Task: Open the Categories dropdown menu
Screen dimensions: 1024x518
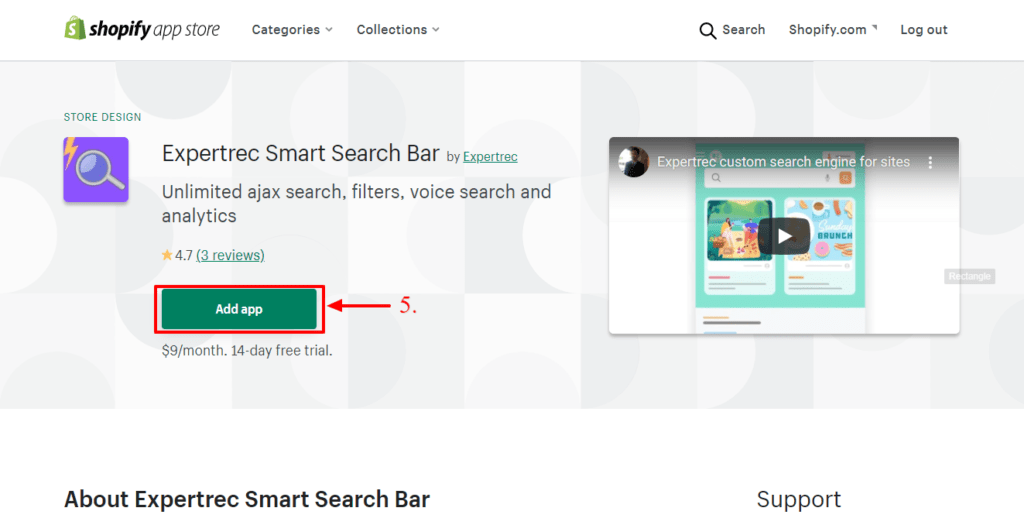Action: [x=292, y=30]
